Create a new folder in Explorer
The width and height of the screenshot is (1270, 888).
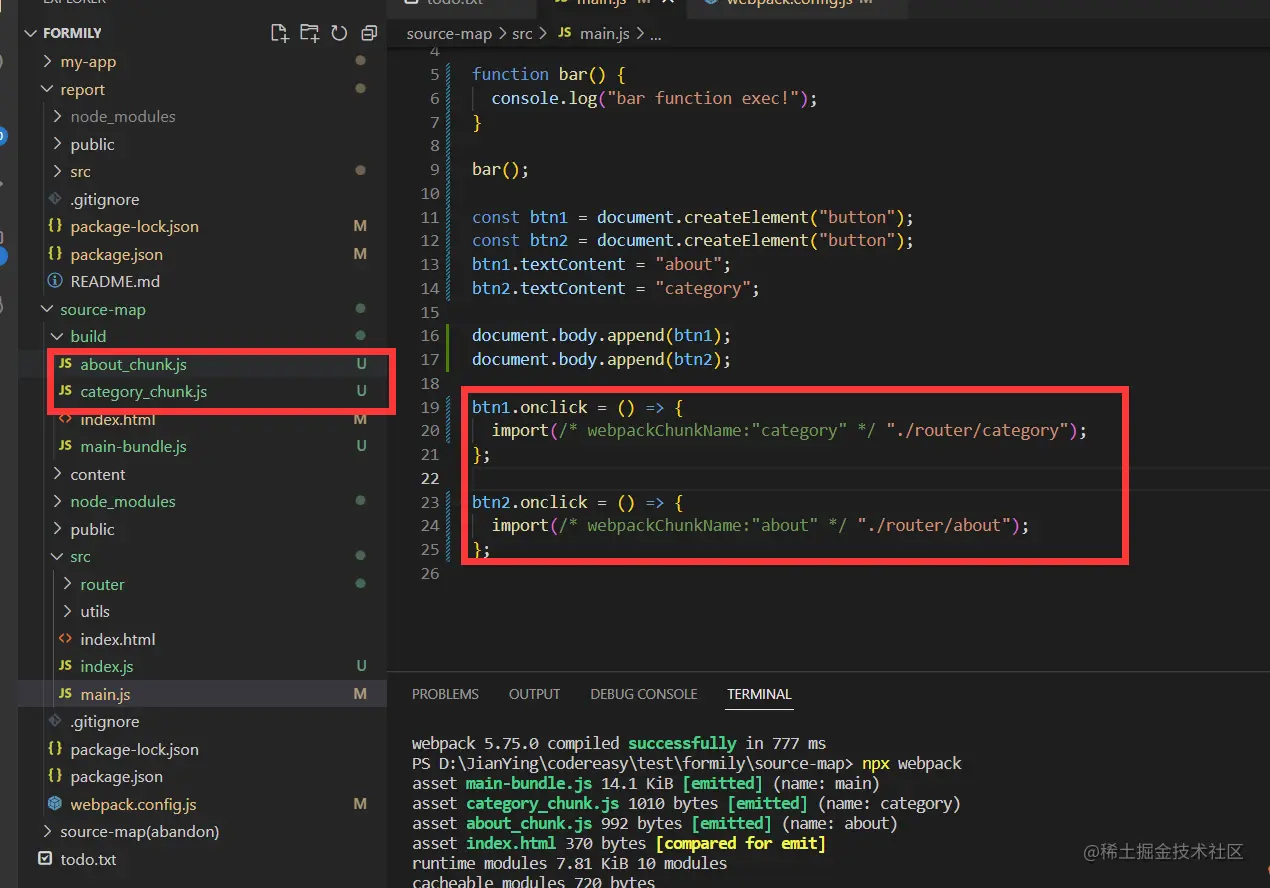[x=310, y=33]
